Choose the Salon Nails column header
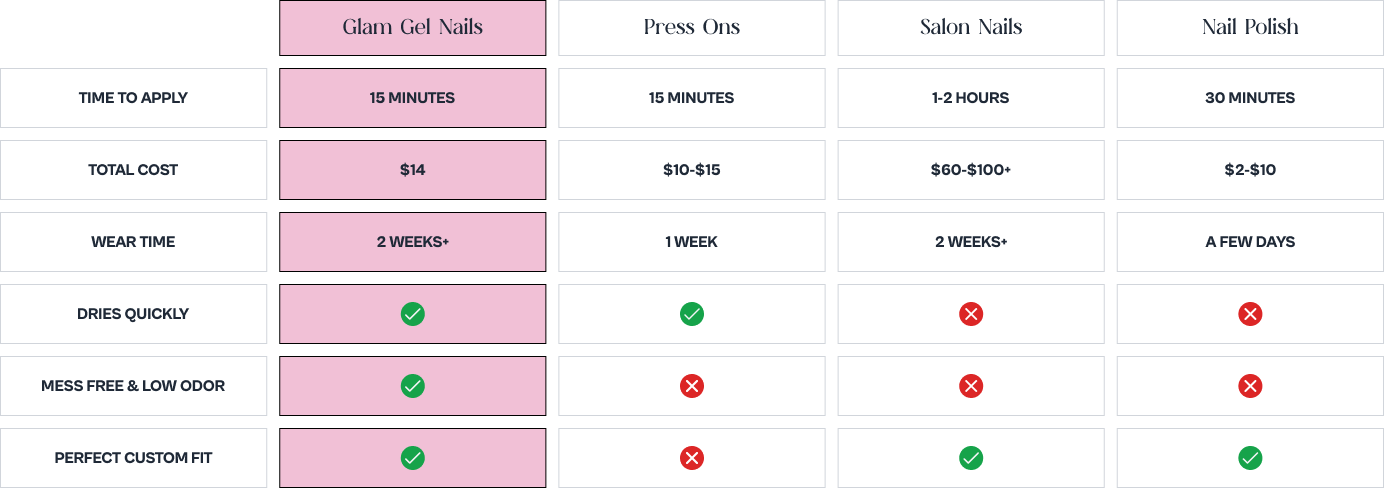This screenshot has height=488, width=1384. 970,27
